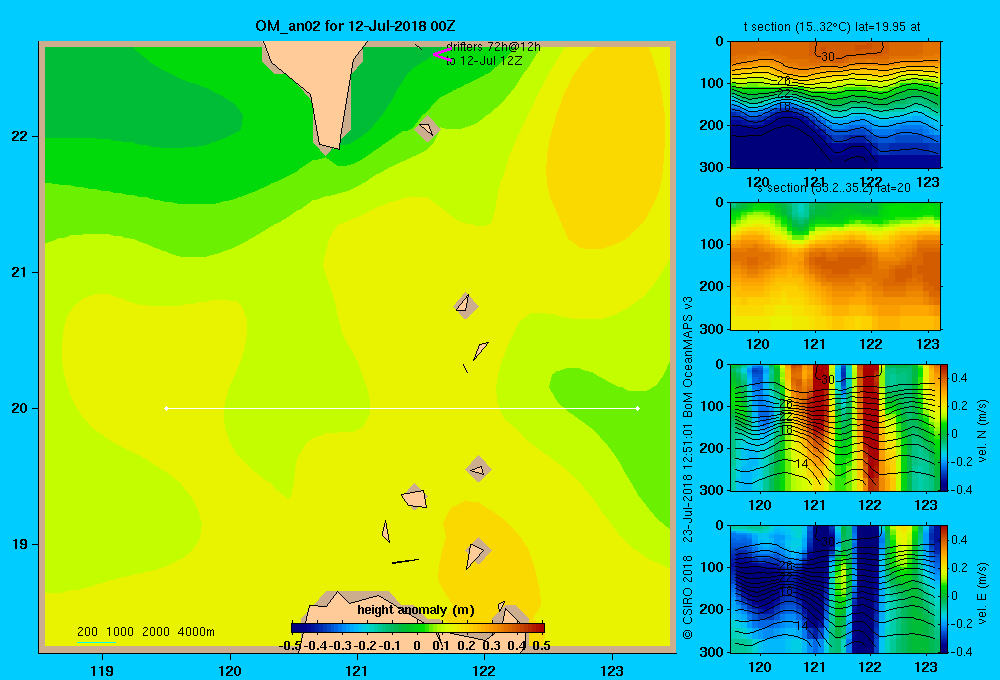Click the '200' depth contour legend label
This screenshot has width=1000, height=680.
pos(87,632)
